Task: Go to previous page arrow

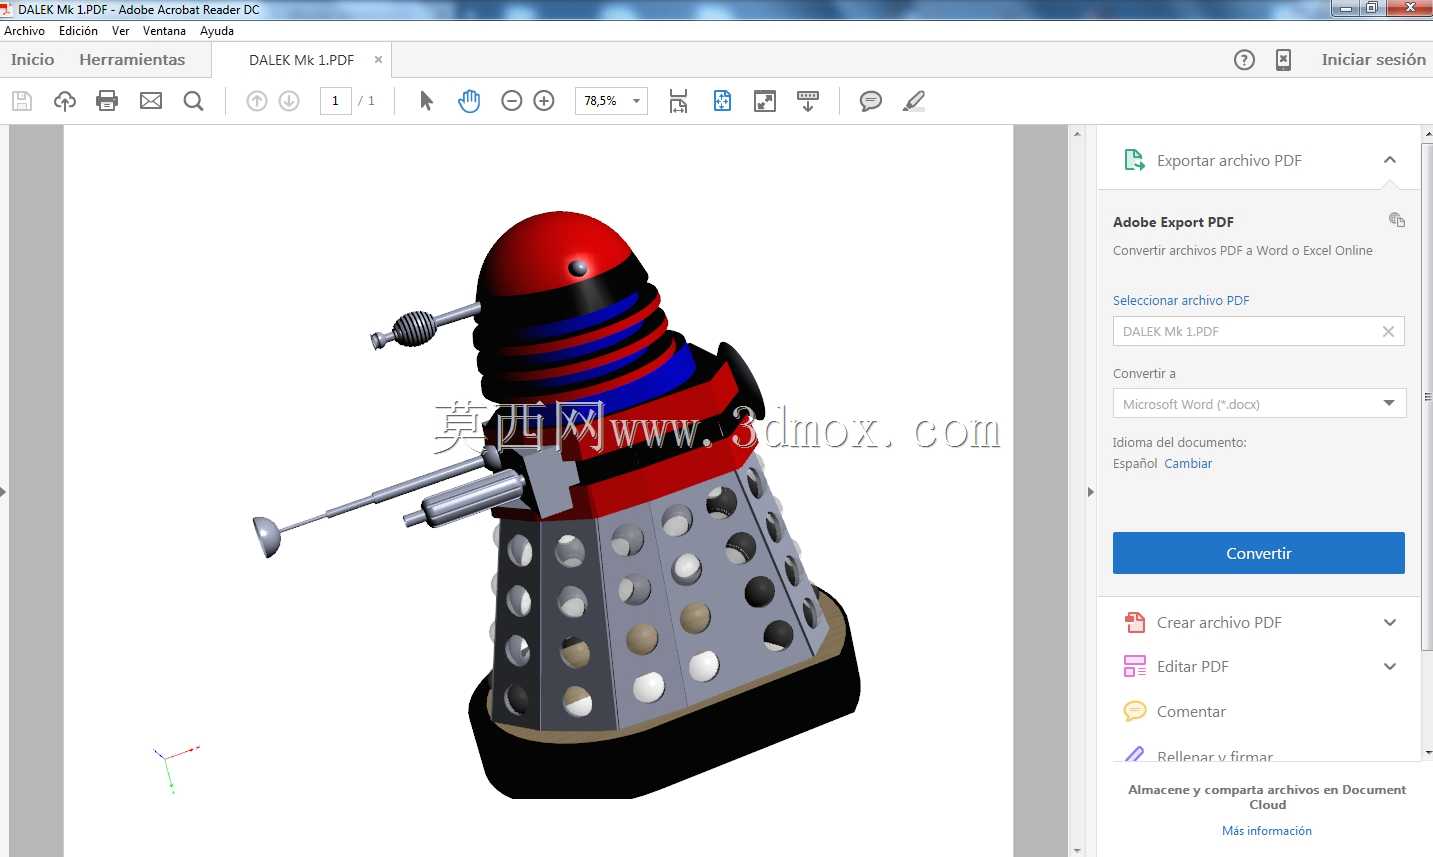Action: click(257, 101)
